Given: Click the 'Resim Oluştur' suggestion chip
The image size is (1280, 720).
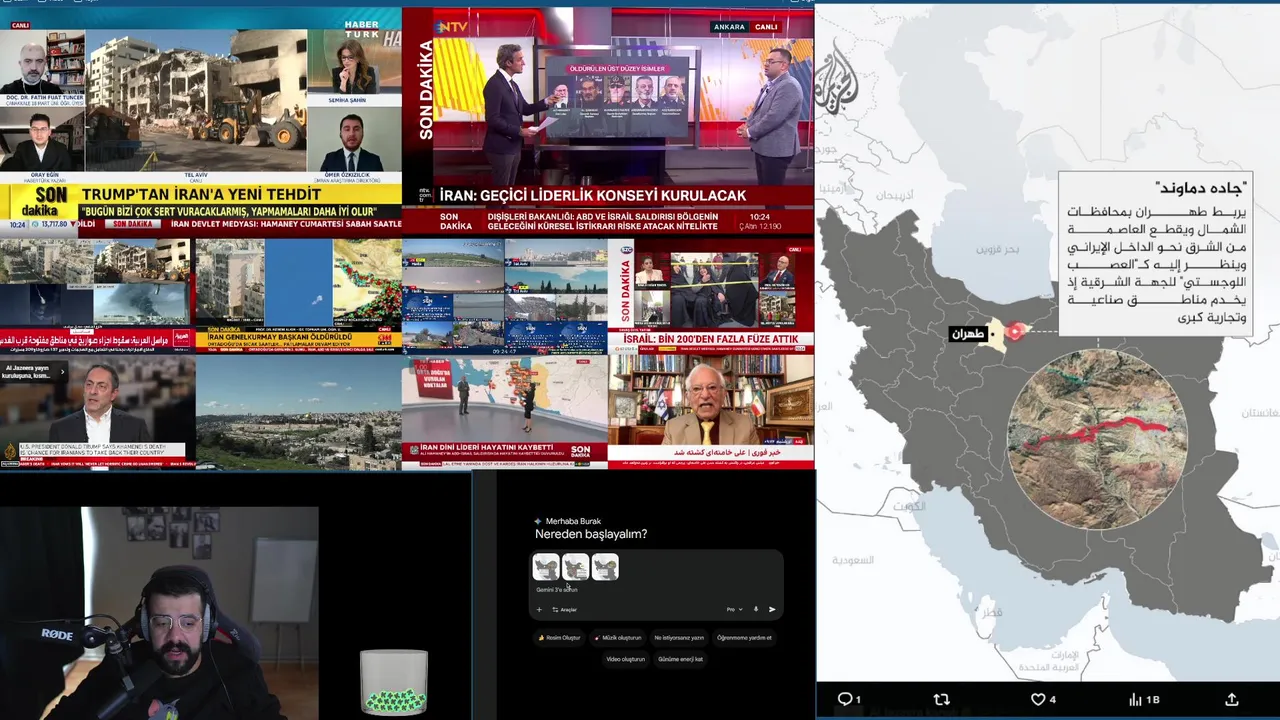Looking at the screenshot, I should click(559, 637).
